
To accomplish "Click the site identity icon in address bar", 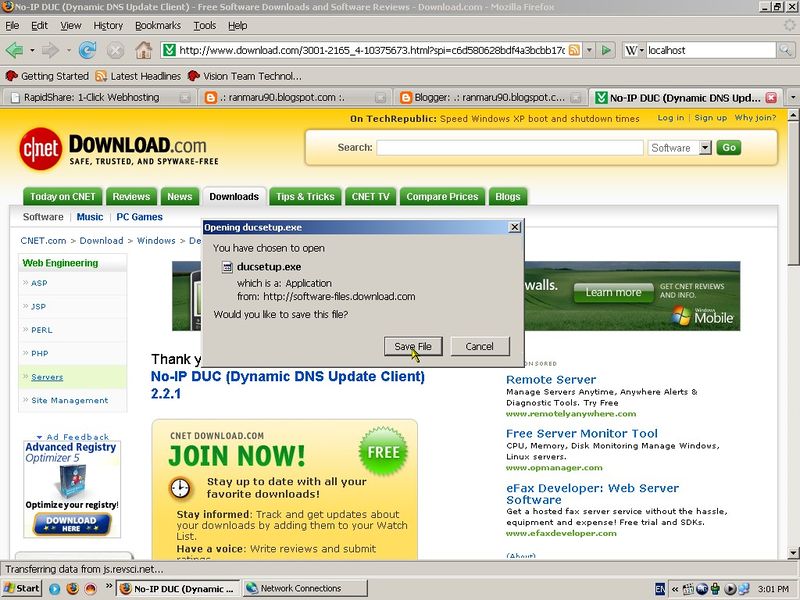I will pyautogui.click(x=169, y=50).
